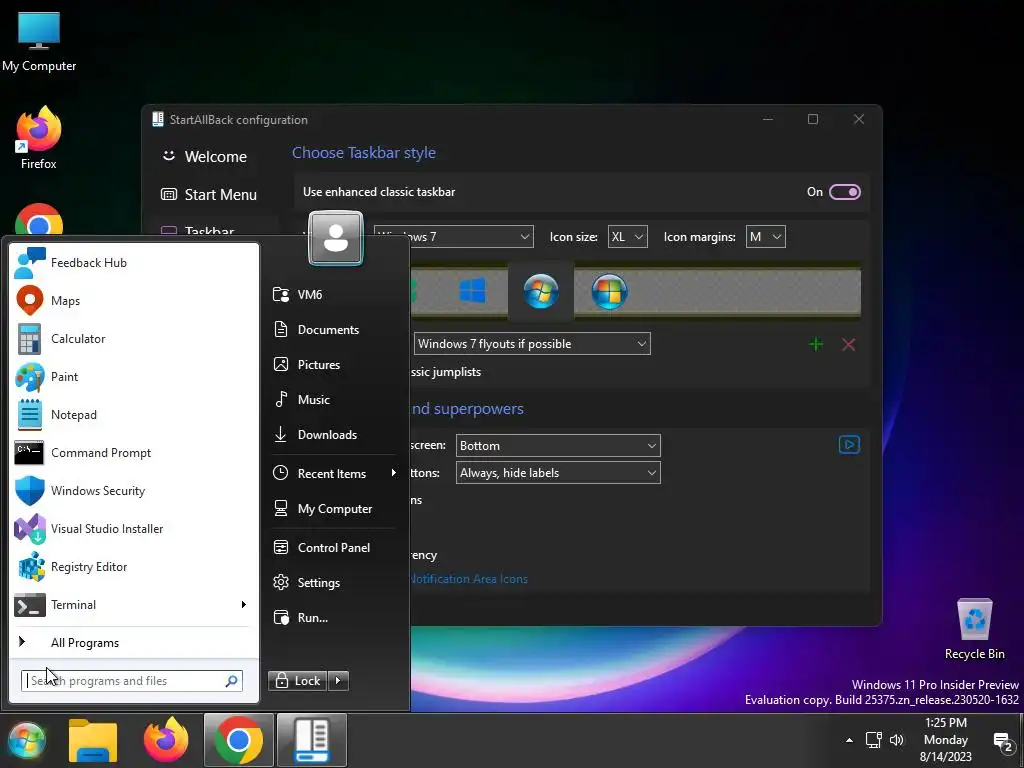The image size is (1024, 768).
Task: Open Windows Security from Start menu
Action: click(134, 490)
